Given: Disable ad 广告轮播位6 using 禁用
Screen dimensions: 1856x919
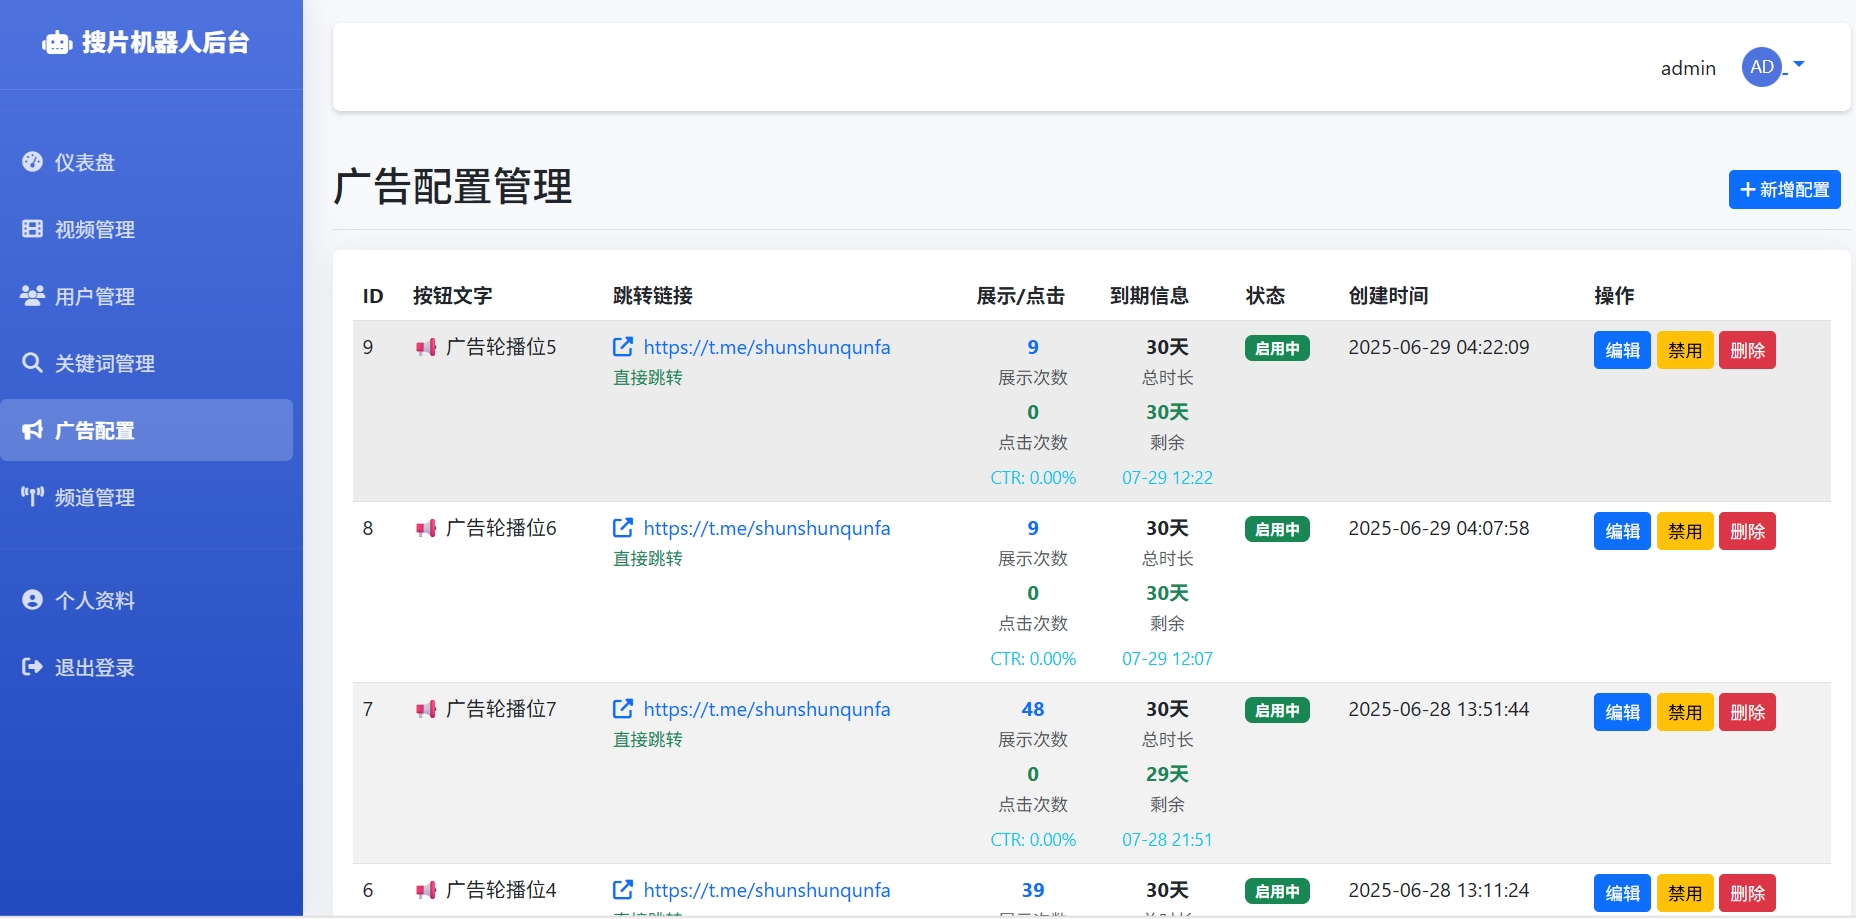Looking at the screenshot, I should pyautogui.click(x=1685, y=531).
